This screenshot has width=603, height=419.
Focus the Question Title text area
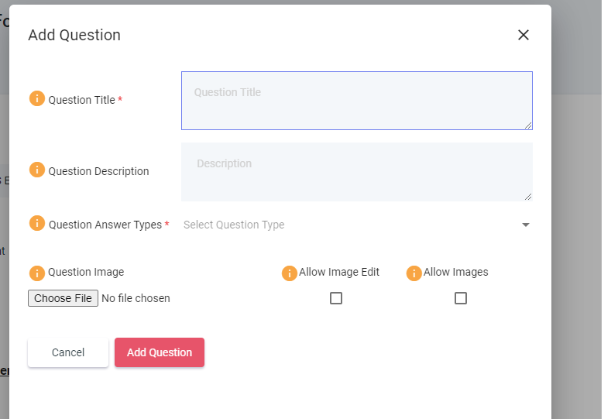coord(356,100)
